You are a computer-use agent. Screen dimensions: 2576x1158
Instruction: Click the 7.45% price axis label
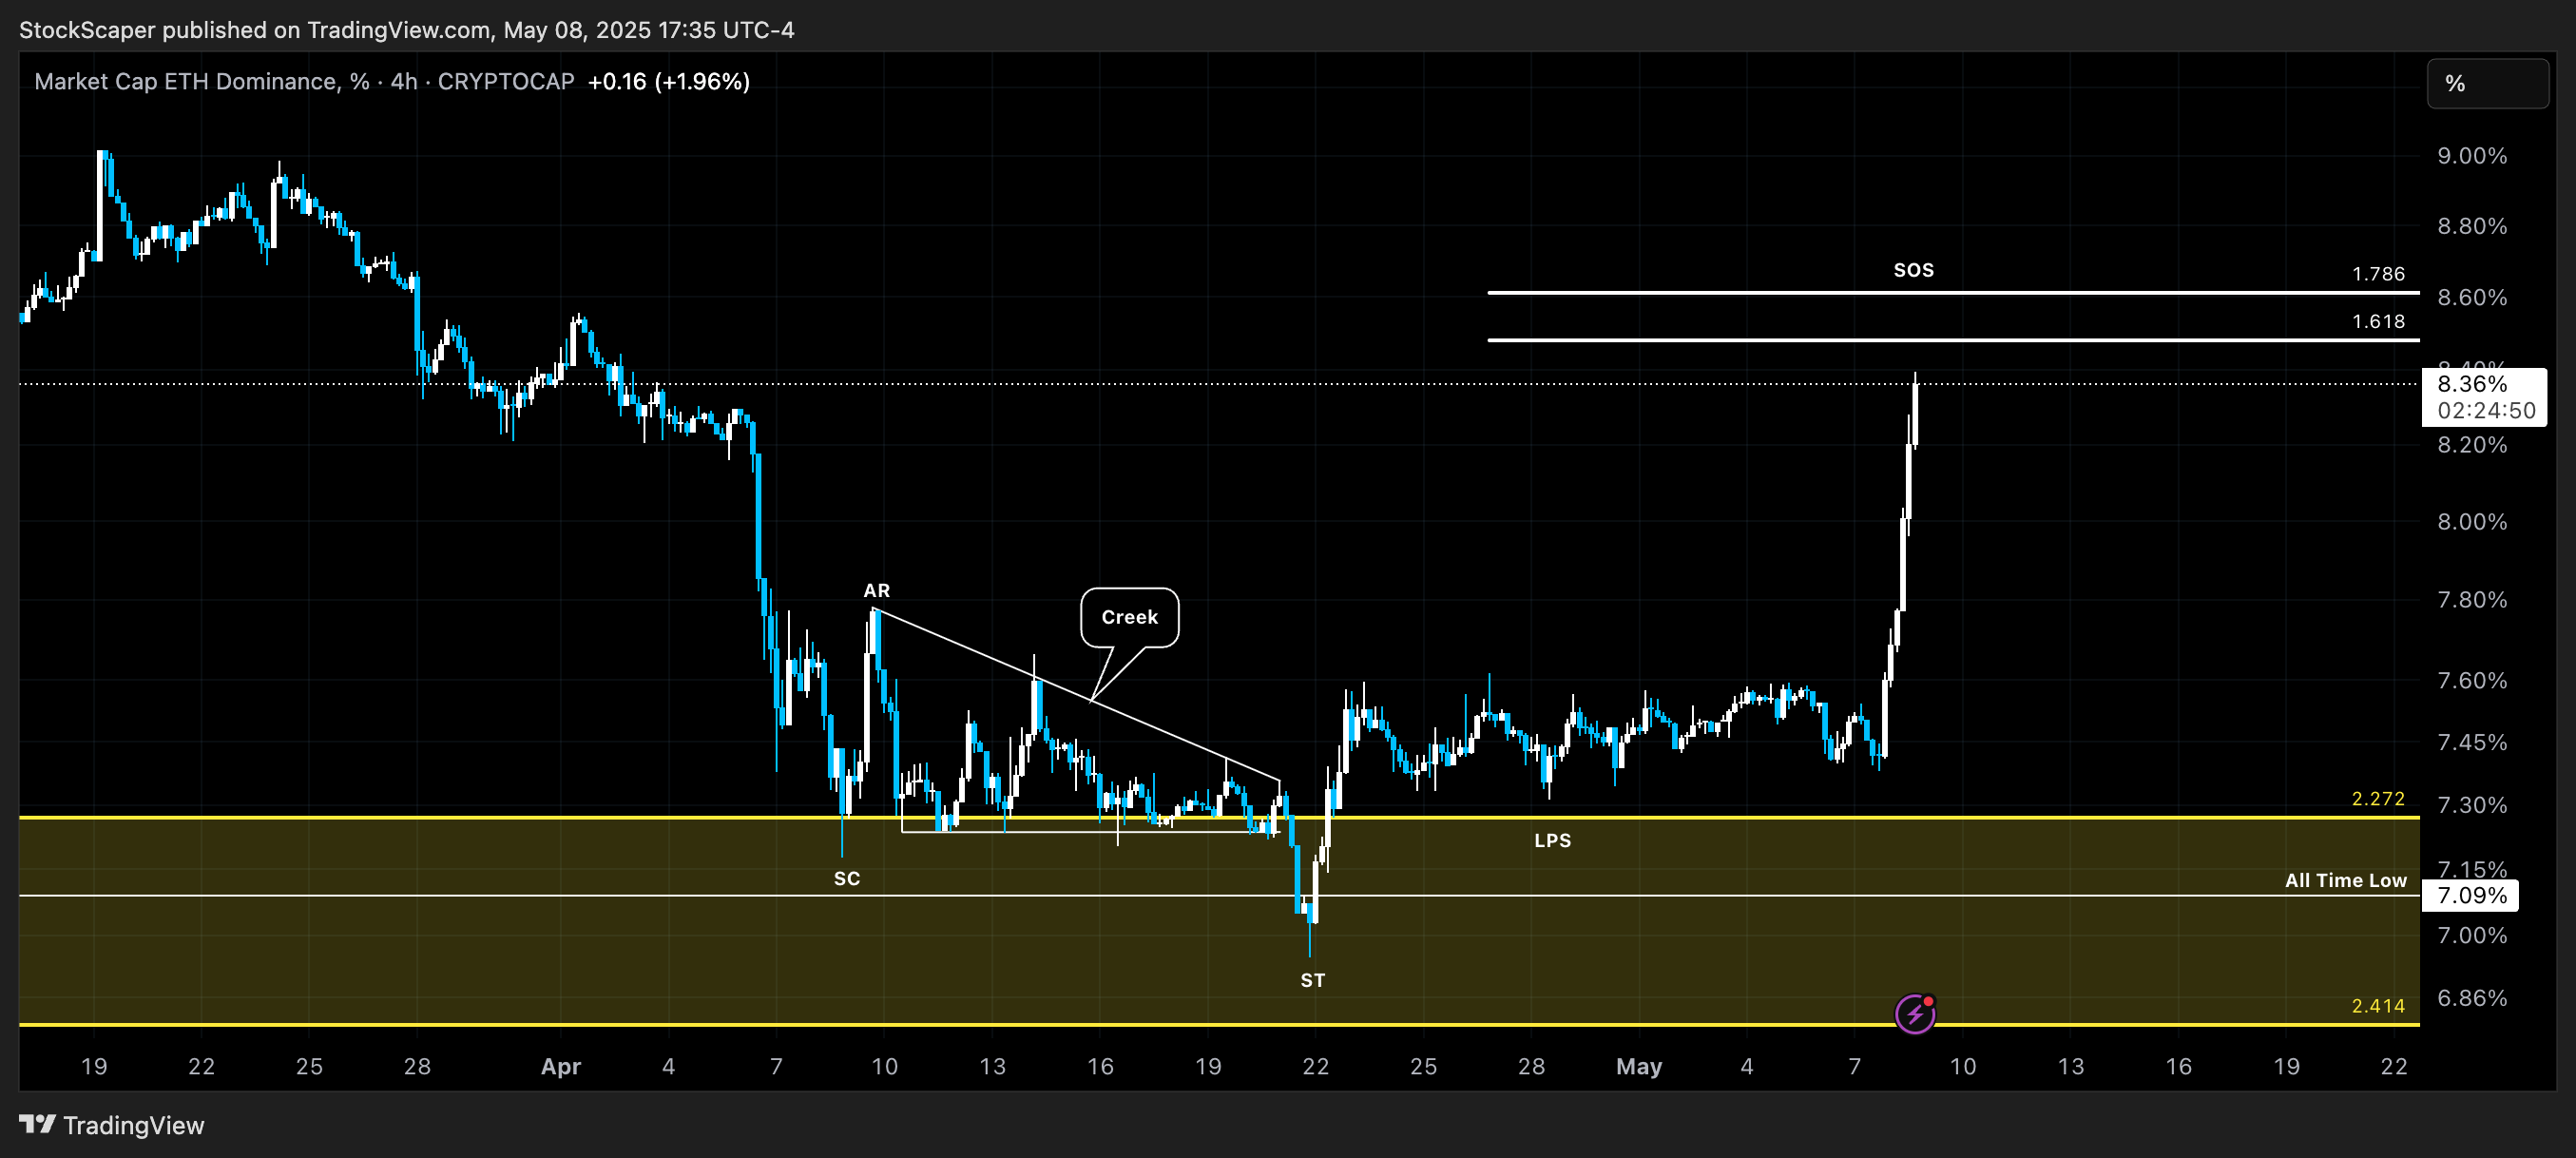[x=2472, y=742]
